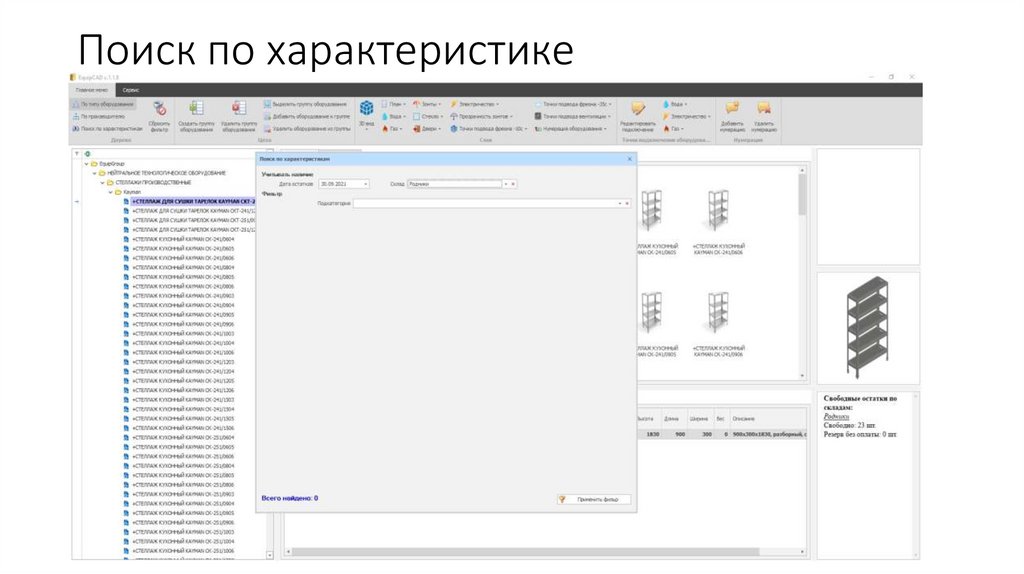Click Редактировать подключение icon
The image size is (1024, 574).
coord(637,108)
